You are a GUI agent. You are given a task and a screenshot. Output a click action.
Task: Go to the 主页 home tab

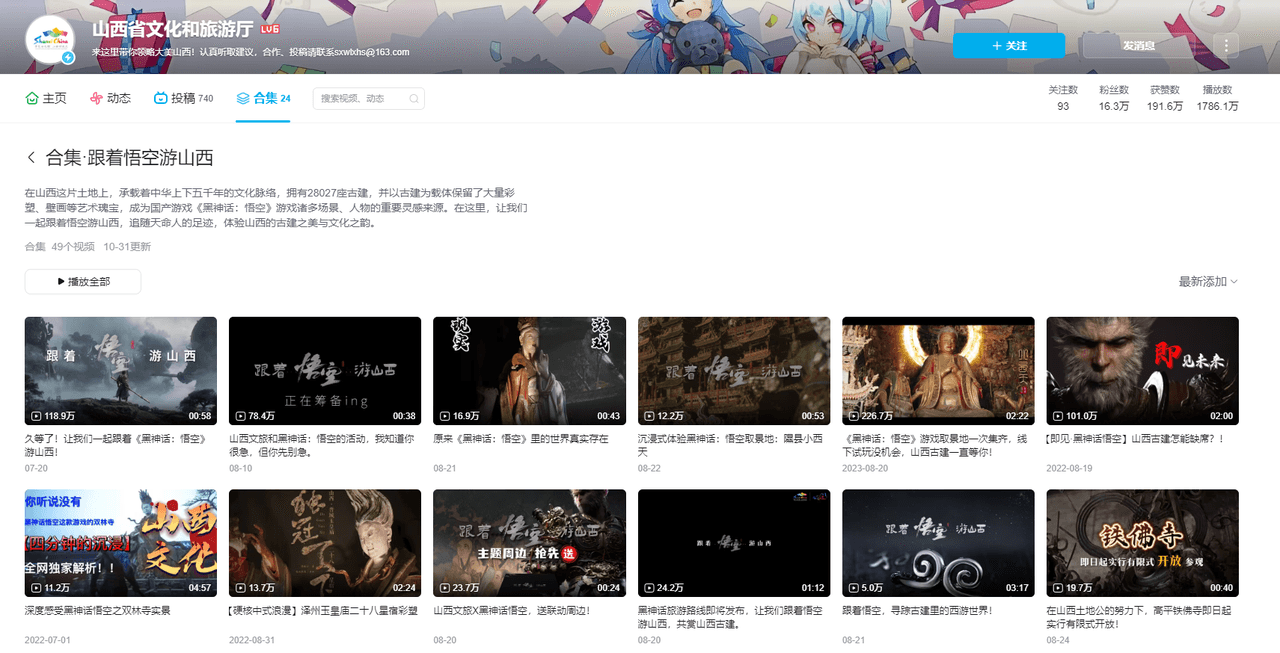click(46, 99)
